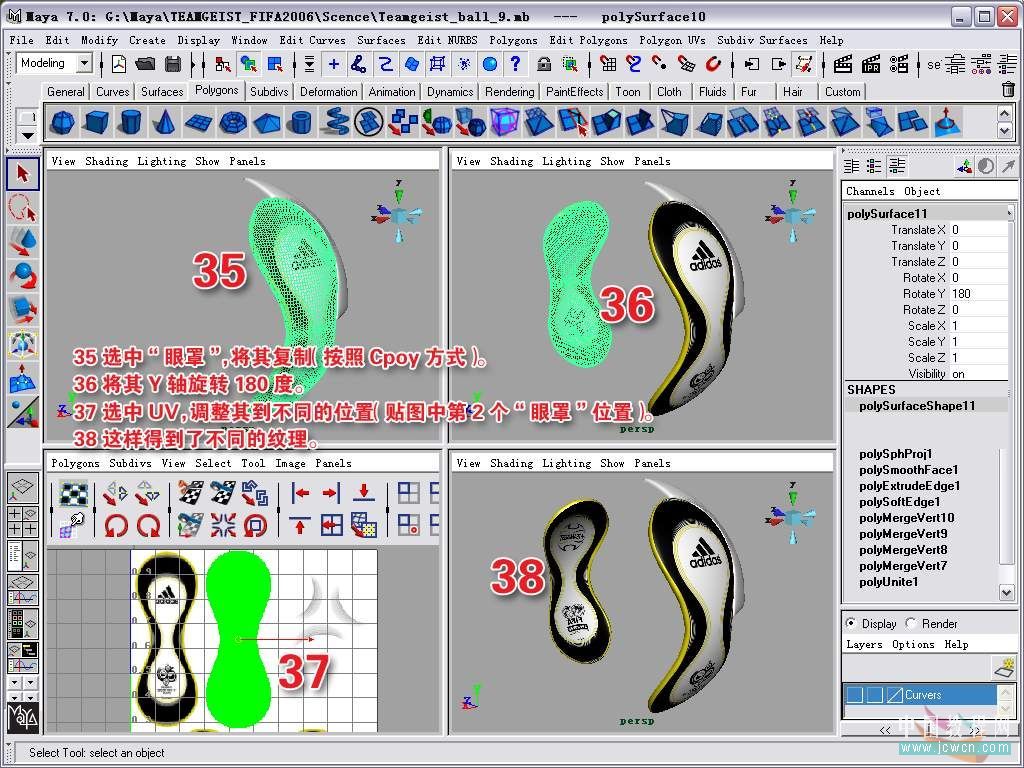The image size is (1024, 768).
Task: Create new layer icon in layer editor
Action: point(1004,667)
